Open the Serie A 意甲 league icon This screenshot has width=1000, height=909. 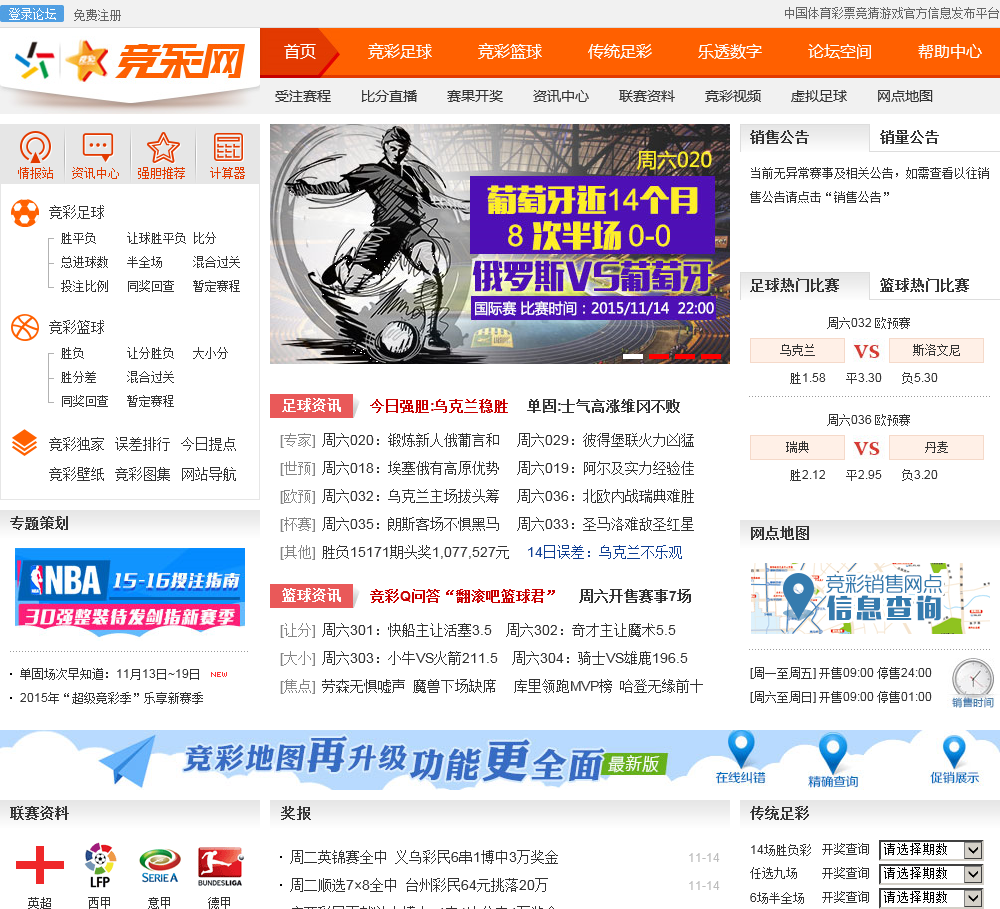tap(159, 866)
